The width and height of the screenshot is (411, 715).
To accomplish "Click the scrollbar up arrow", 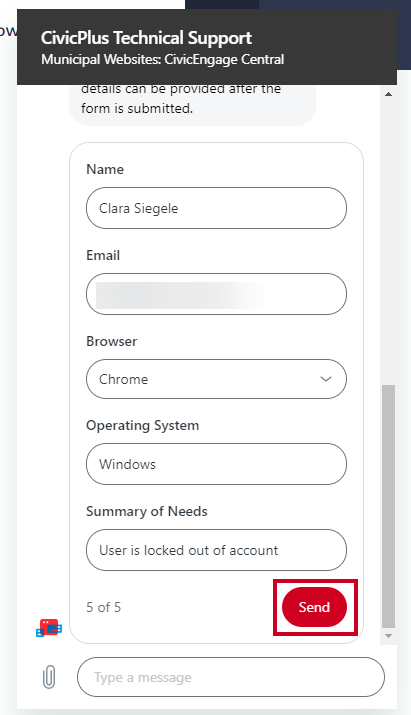I will [388, 94].
